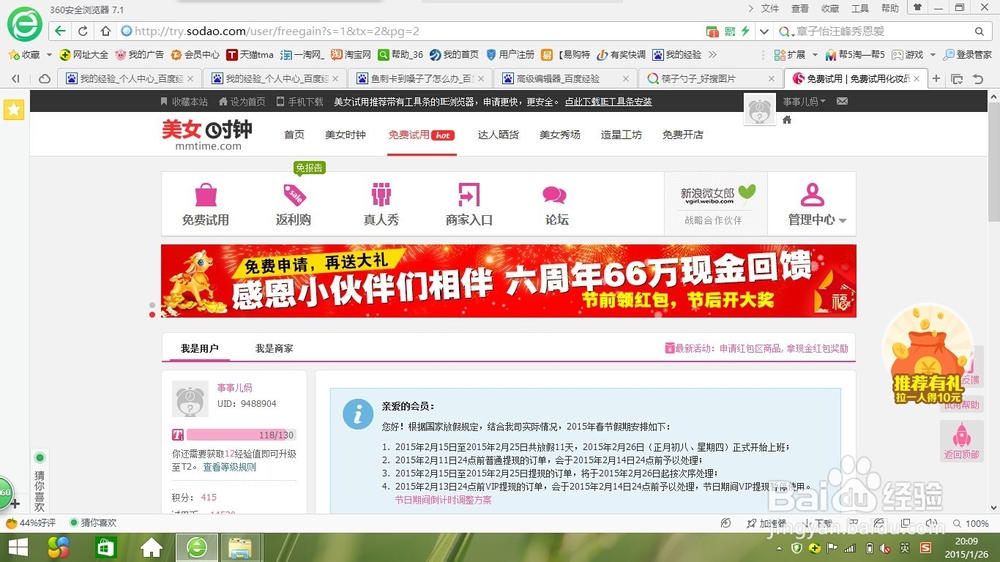Open the 文件 menu
This screenshot has width=1000, height=562.
point(770,8)
